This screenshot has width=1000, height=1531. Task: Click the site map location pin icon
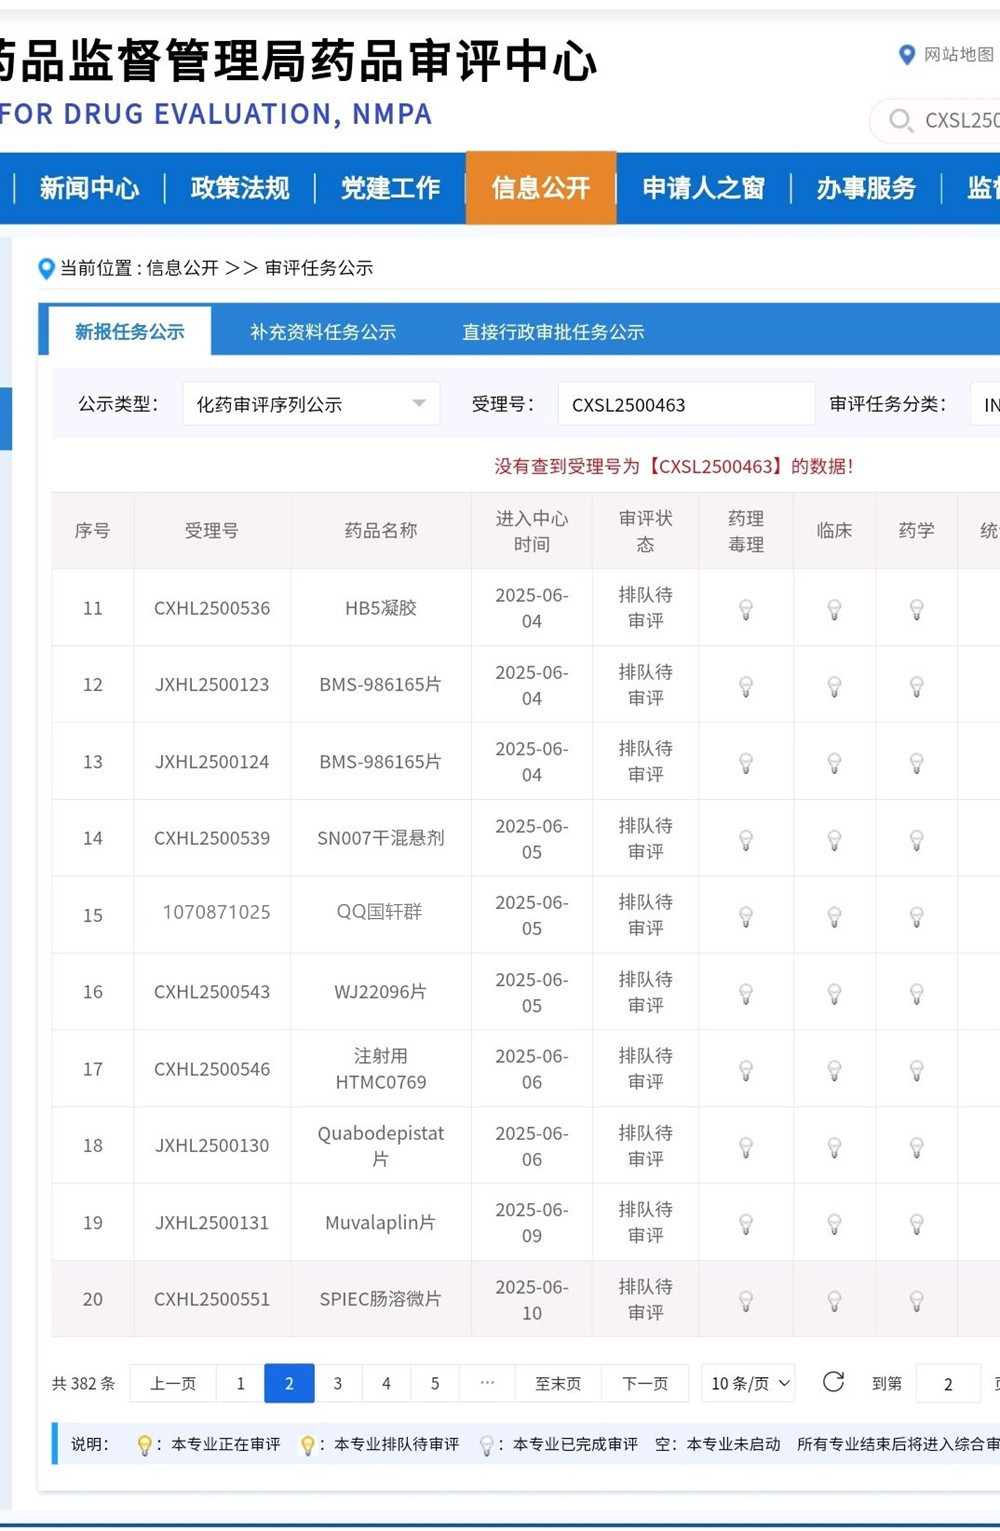907,55
